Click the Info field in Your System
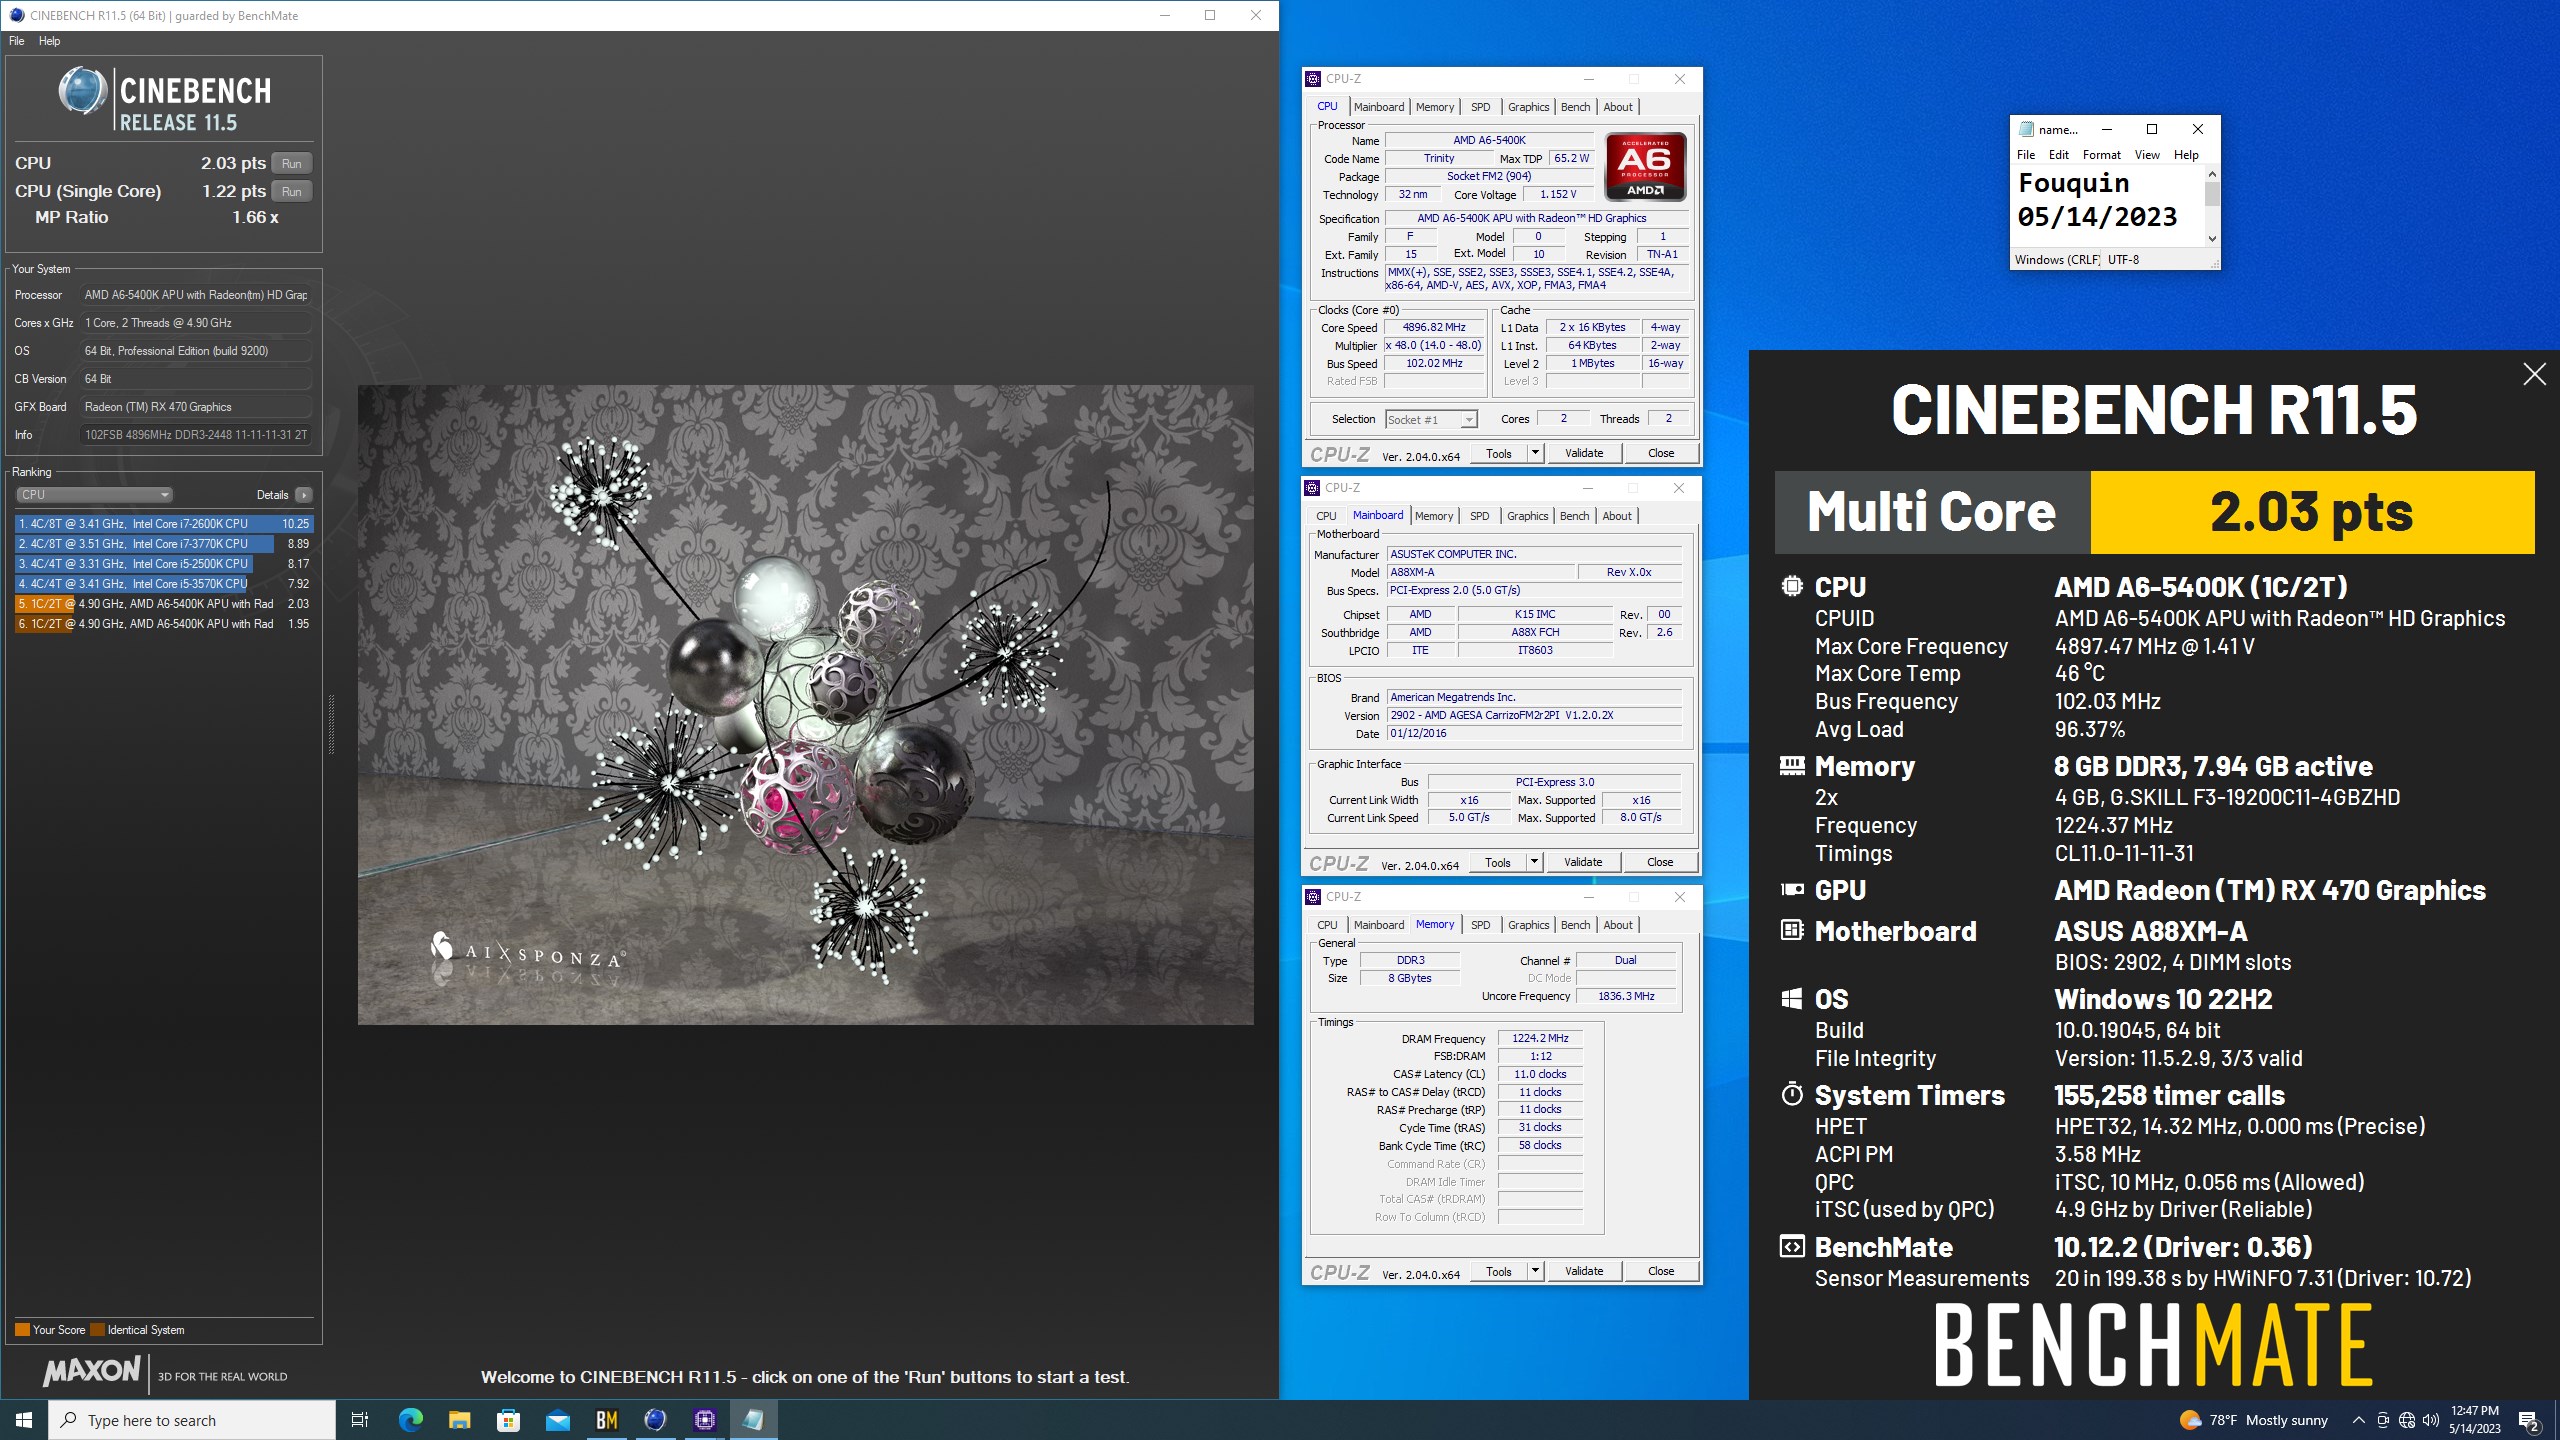Viewport: 2560px width, 1440px height. [196, 435]
